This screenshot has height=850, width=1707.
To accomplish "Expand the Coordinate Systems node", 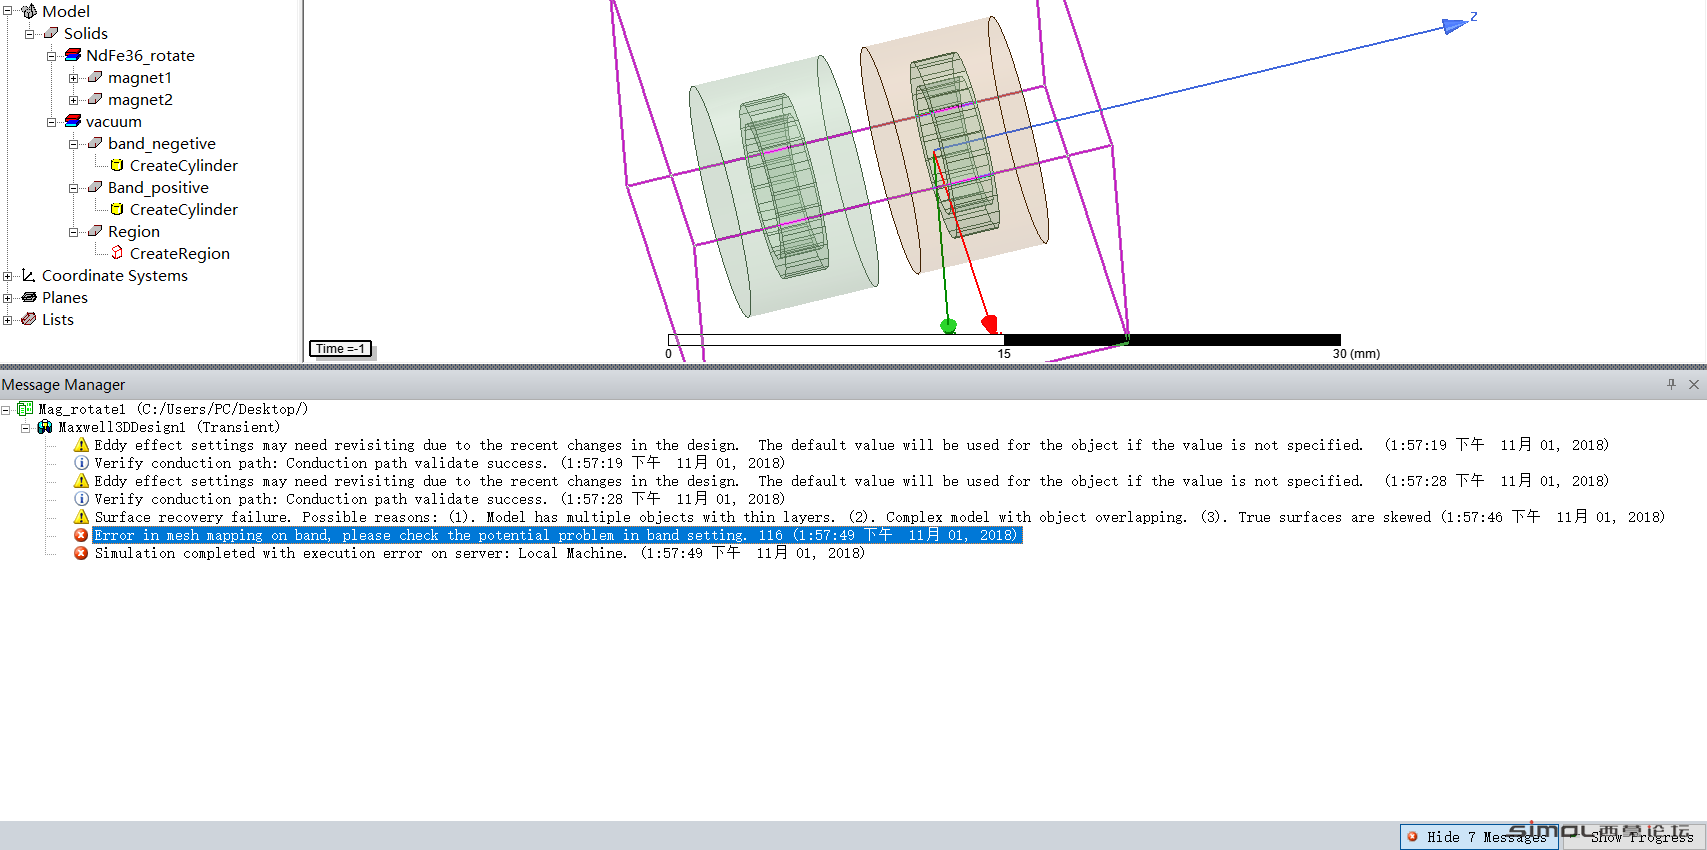I will [8, 275].
